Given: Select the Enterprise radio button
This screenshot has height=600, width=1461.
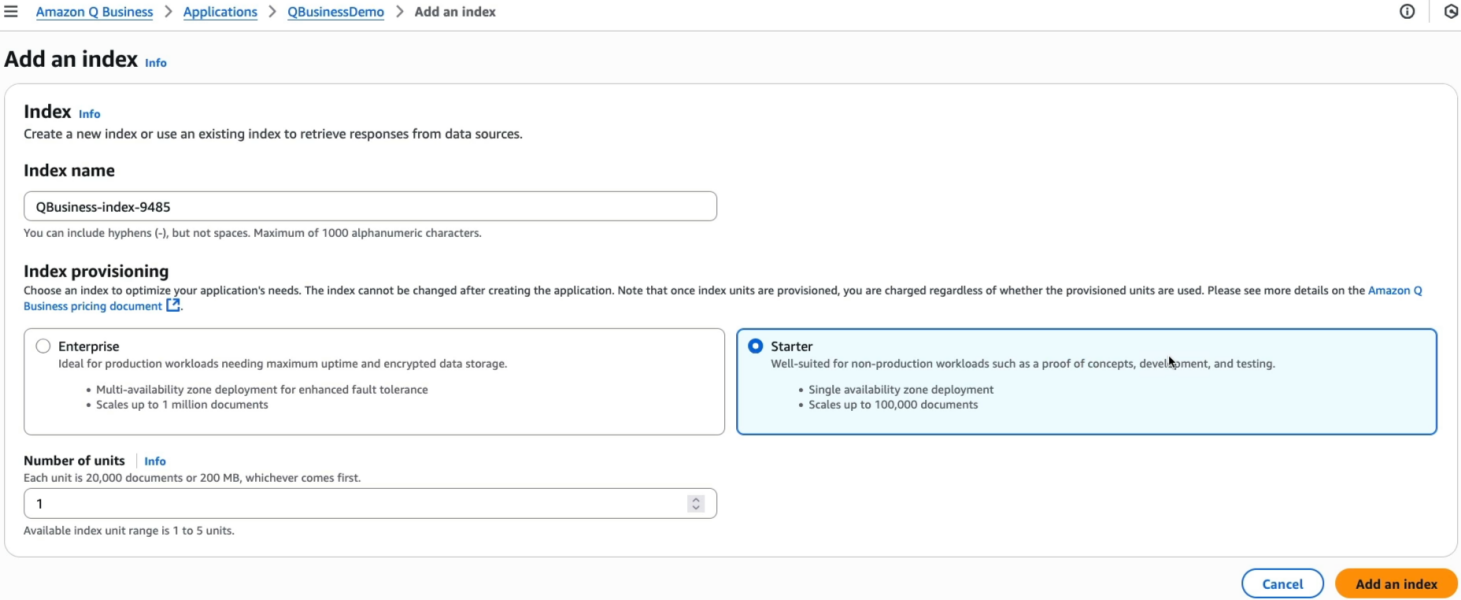Looking at the screenshot, I should point(43,346).
